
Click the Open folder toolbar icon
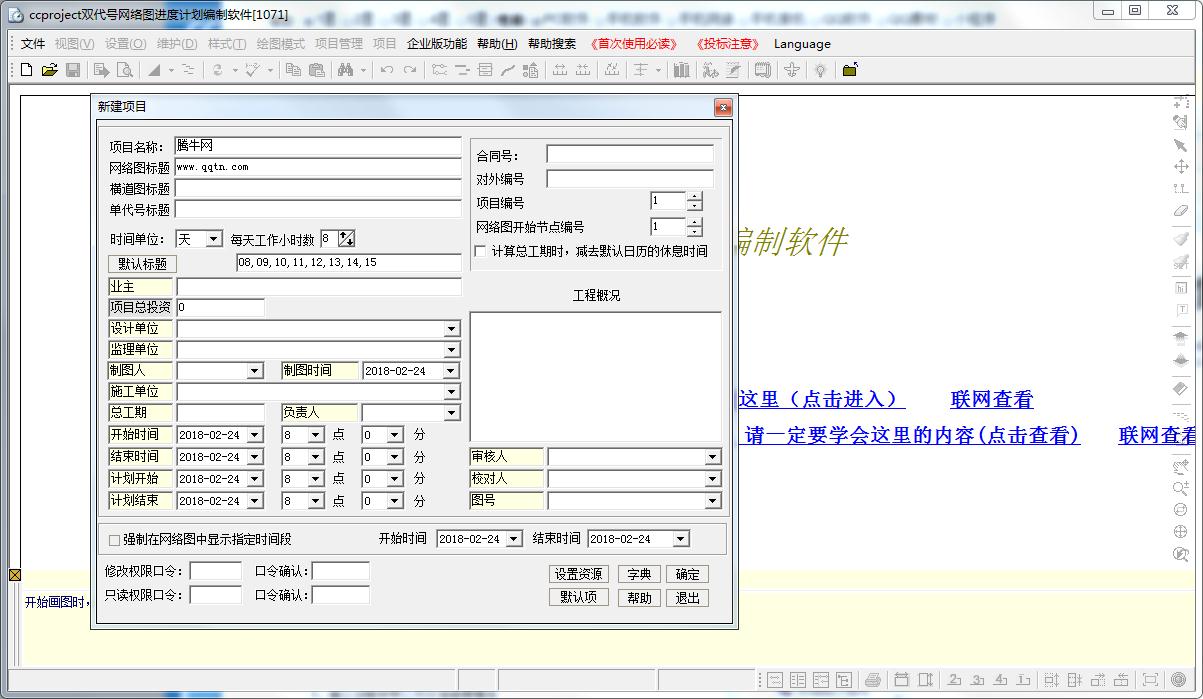pos(50,70)
